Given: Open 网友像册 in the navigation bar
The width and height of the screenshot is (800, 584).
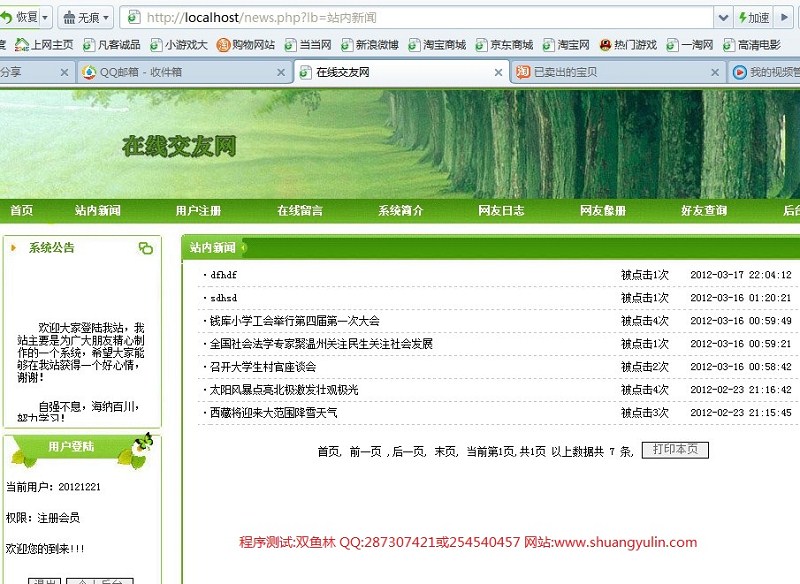Looking at the screenshot, I should pyautogui.click(x=603, y=210).
